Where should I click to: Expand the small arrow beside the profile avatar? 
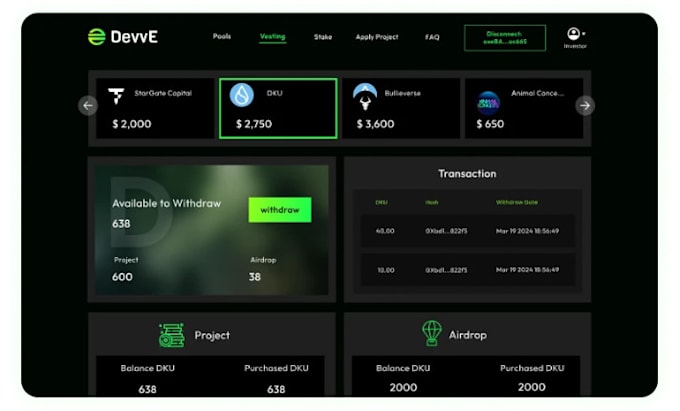coord(584,33)
